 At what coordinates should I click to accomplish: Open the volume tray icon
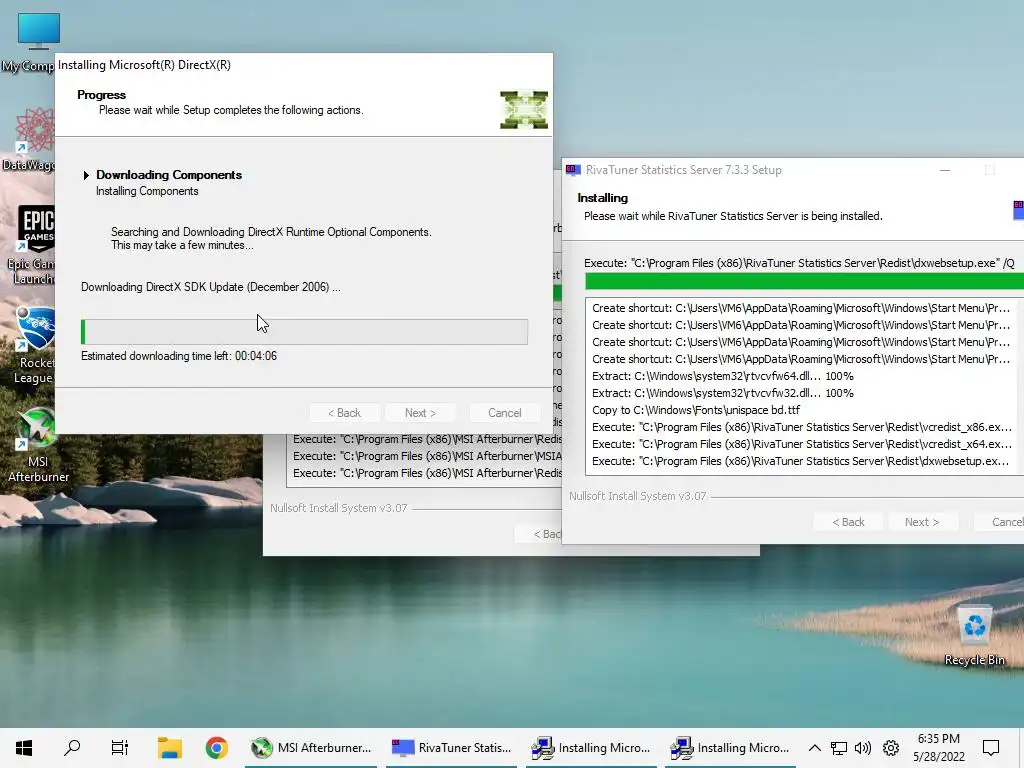click(863, 748)
